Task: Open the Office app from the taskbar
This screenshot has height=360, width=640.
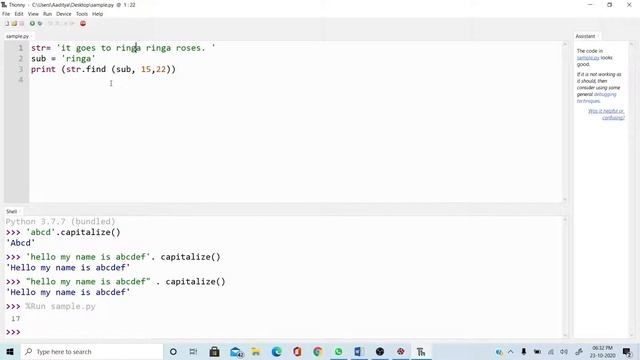Action: (x=297, y=351)
